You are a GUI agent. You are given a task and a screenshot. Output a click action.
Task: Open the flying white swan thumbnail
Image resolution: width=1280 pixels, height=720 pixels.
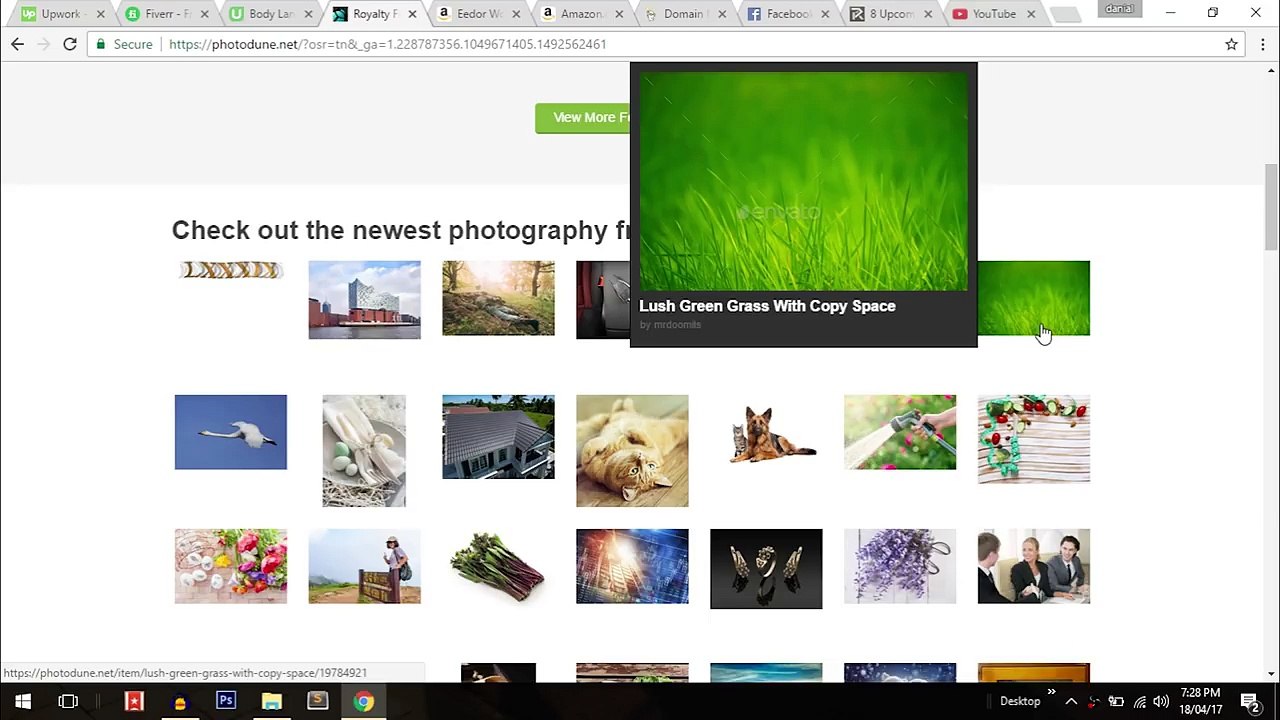pyautogui.click(x=230, y=432)
